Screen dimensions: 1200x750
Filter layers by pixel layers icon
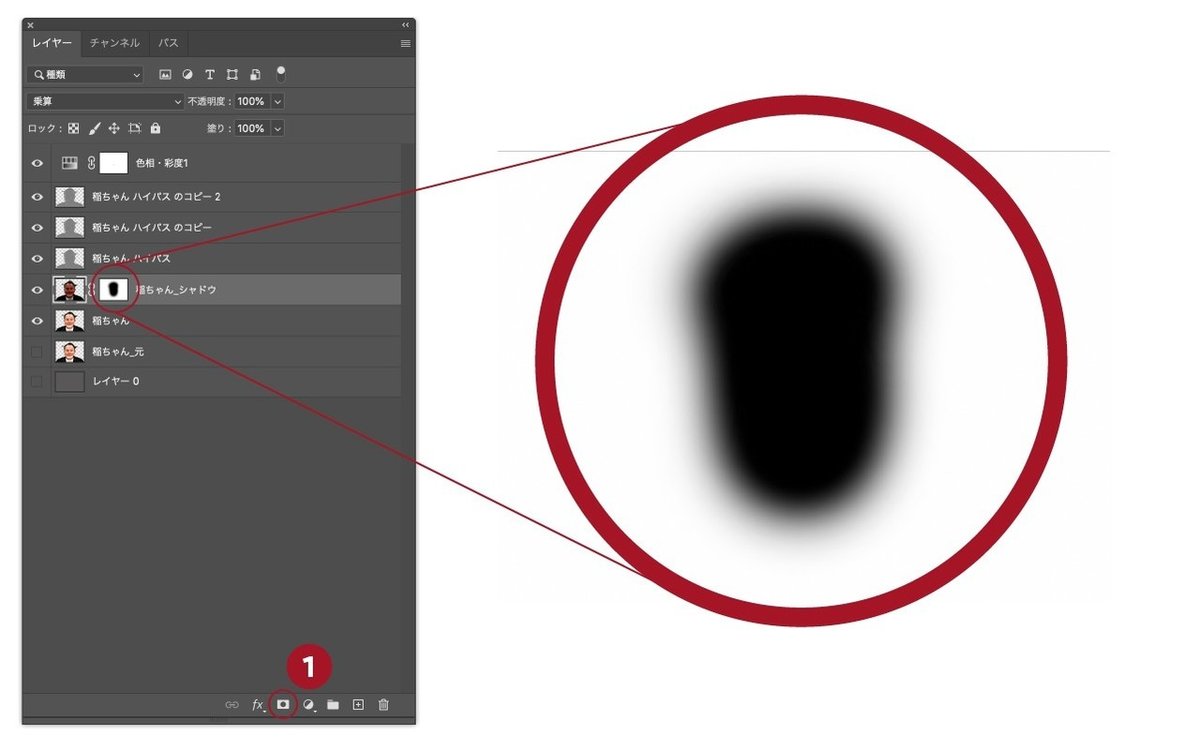pyautogui.click(x=165, y=74)
